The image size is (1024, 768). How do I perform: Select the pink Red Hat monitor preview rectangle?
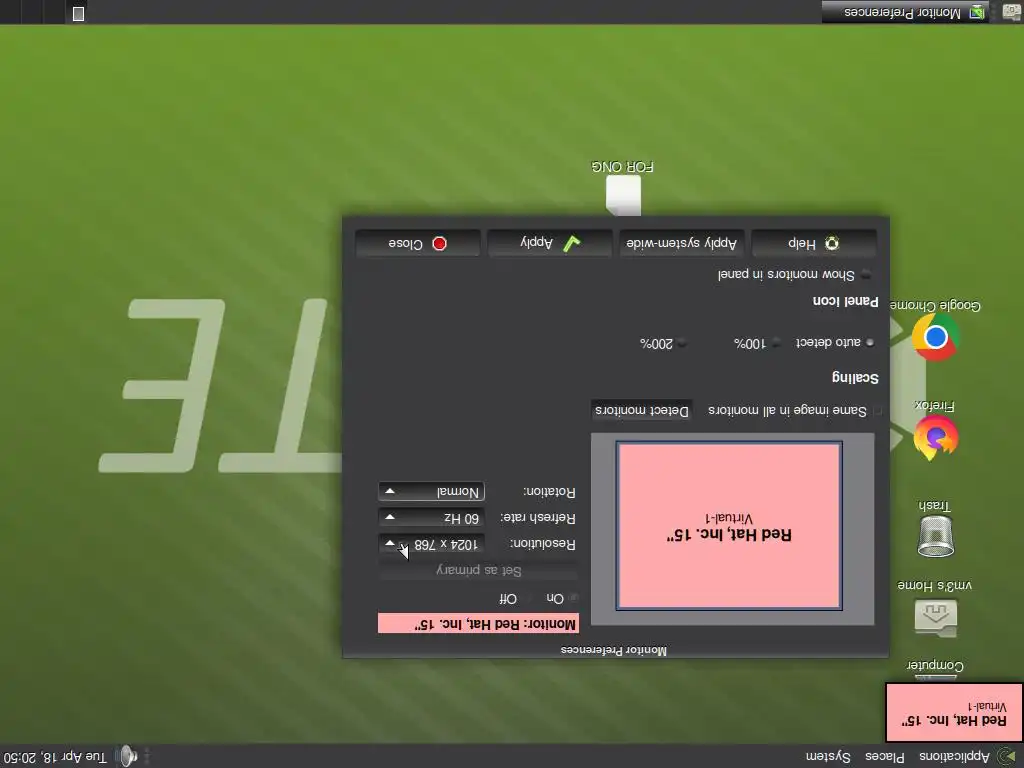coord(729,526)
